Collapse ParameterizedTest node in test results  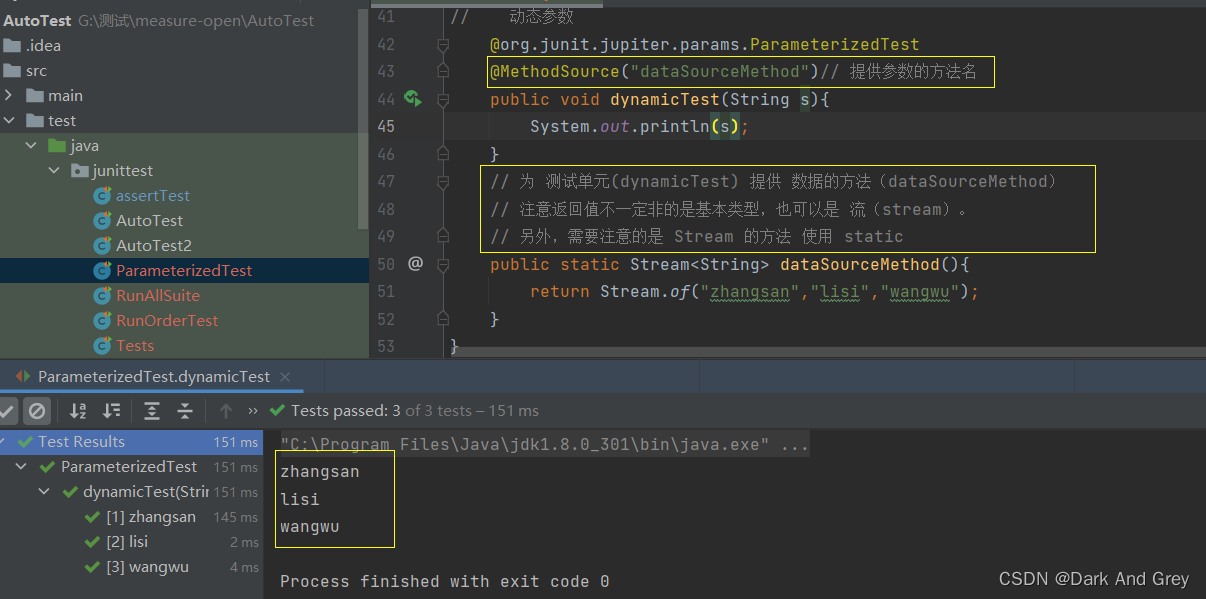pyautogui.click(x=23, y=467)
